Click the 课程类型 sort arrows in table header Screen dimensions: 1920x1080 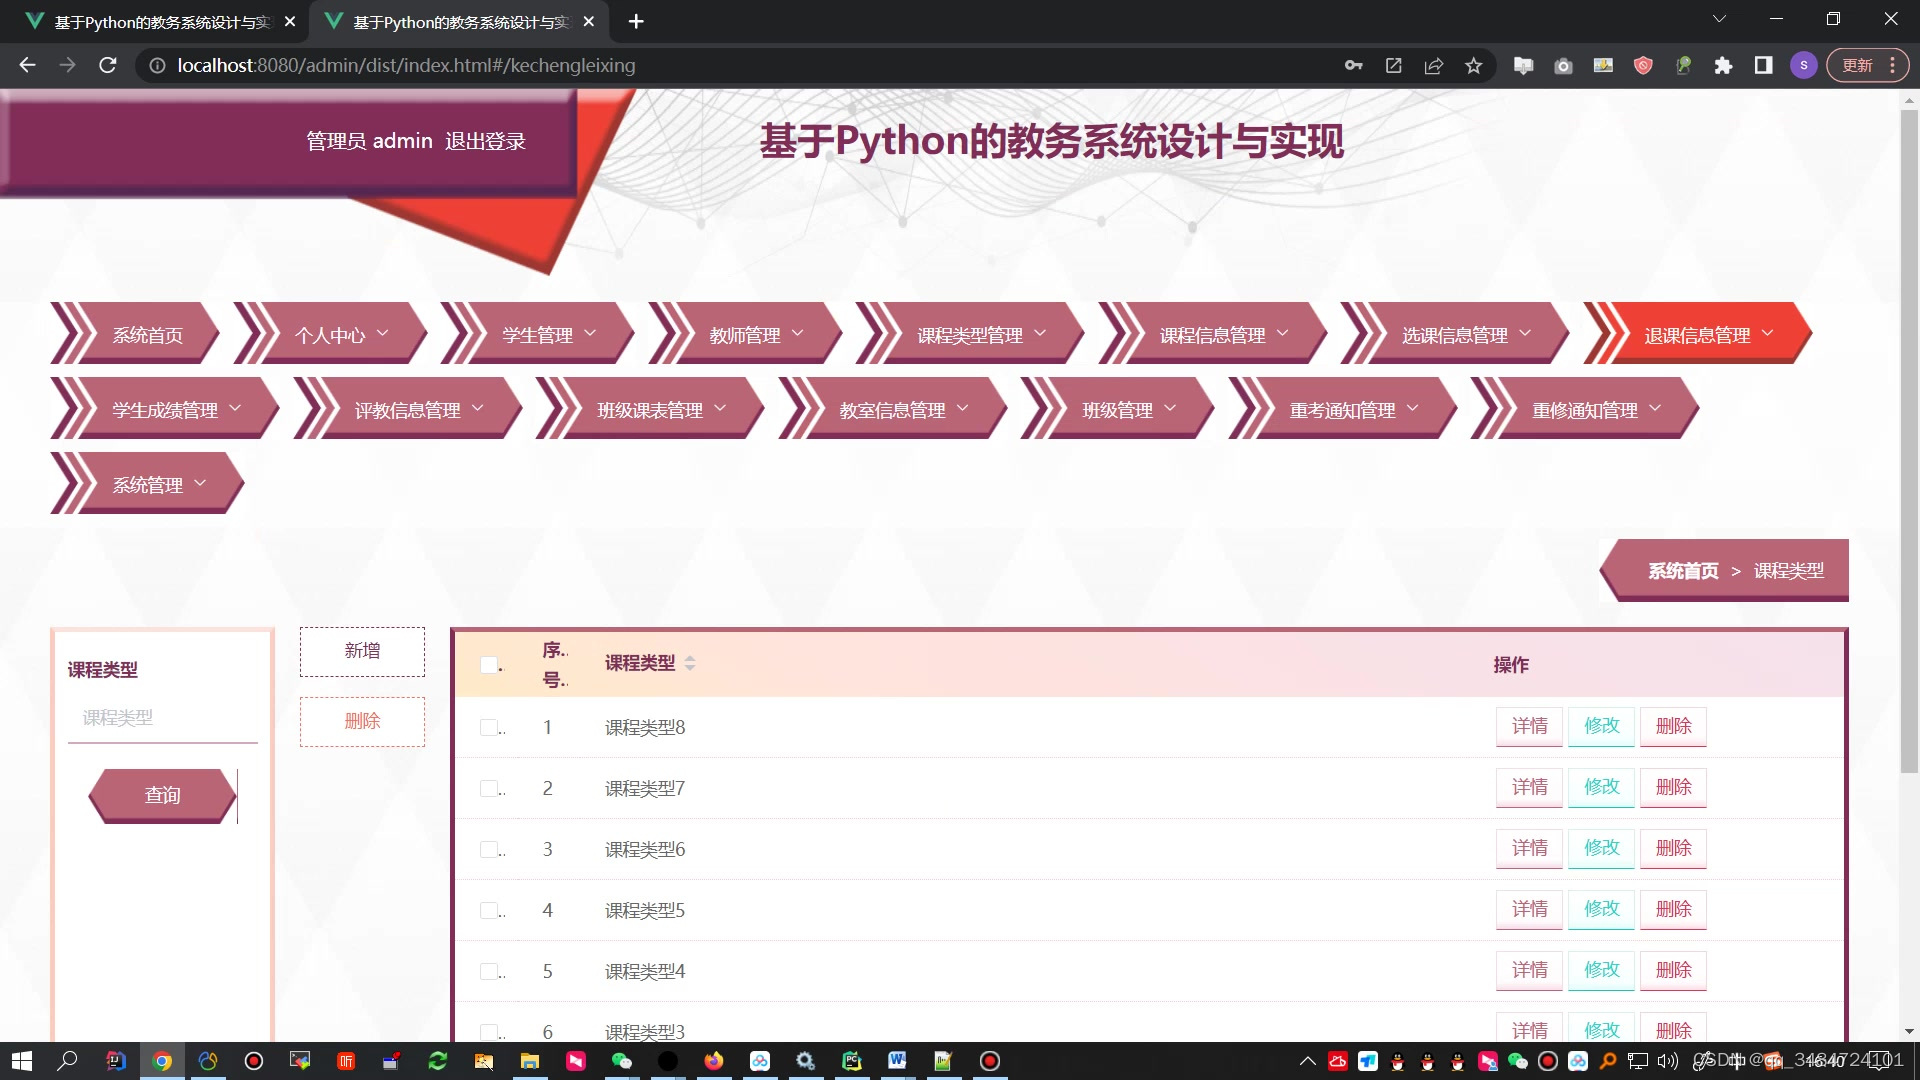pos(690,663)
